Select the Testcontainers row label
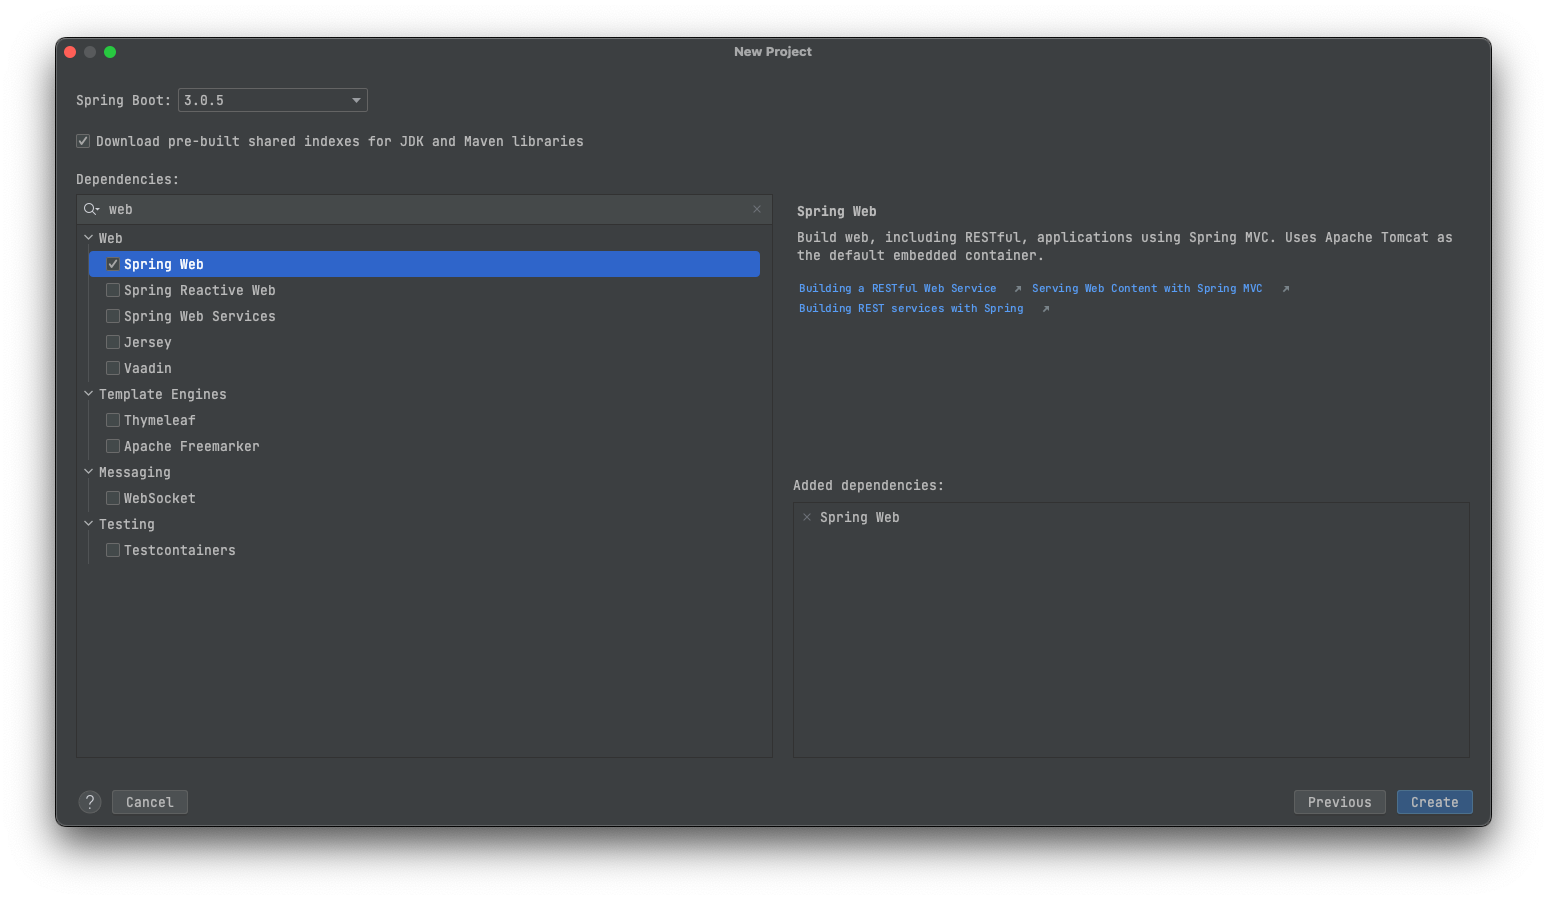 coord(180,550)
